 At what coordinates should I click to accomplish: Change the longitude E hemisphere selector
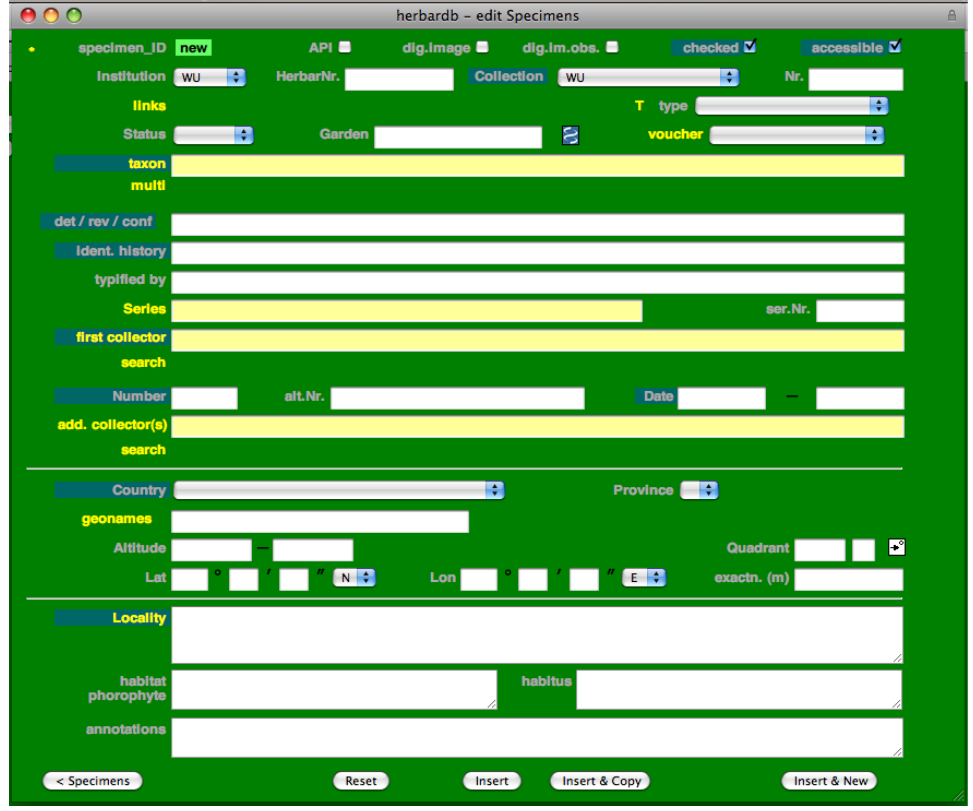pos(644,578)
